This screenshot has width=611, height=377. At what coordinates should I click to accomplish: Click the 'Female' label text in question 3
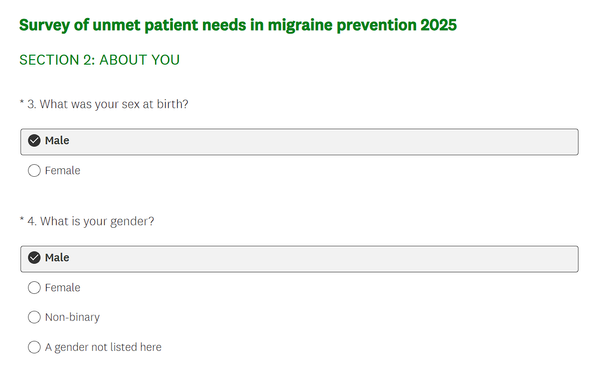coord(62,170)
